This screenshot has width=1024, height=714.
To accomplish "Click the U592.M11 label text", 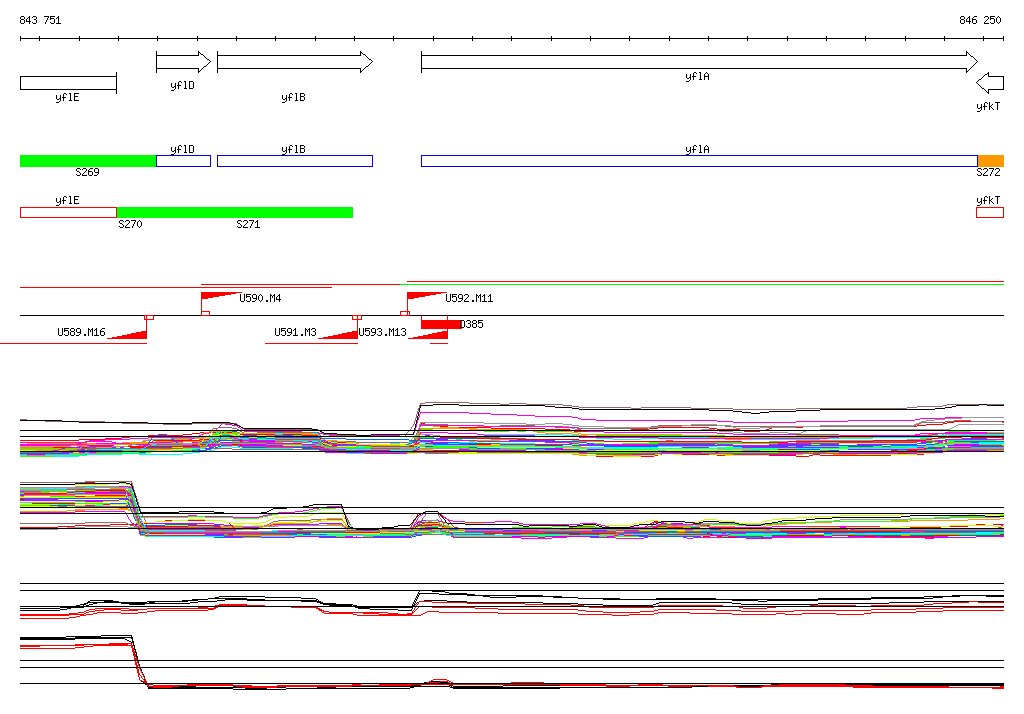I will click(469, 299).
